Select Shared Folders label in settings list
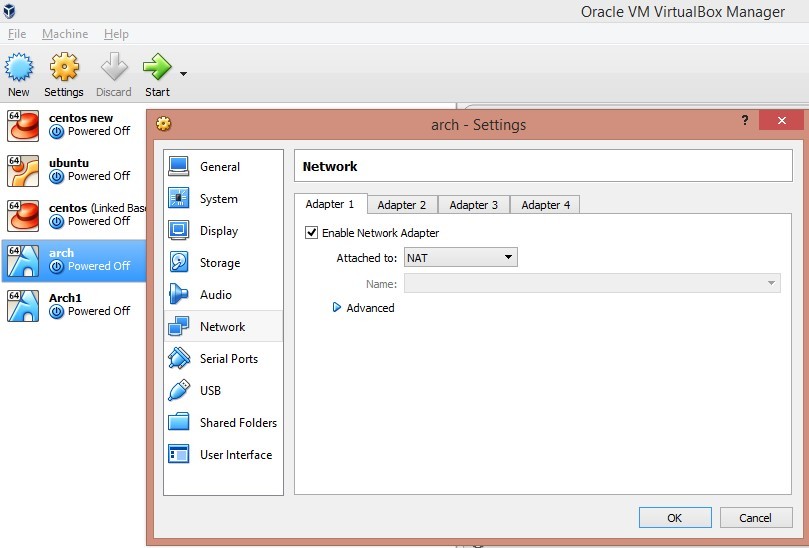 (x=238, y=423)
